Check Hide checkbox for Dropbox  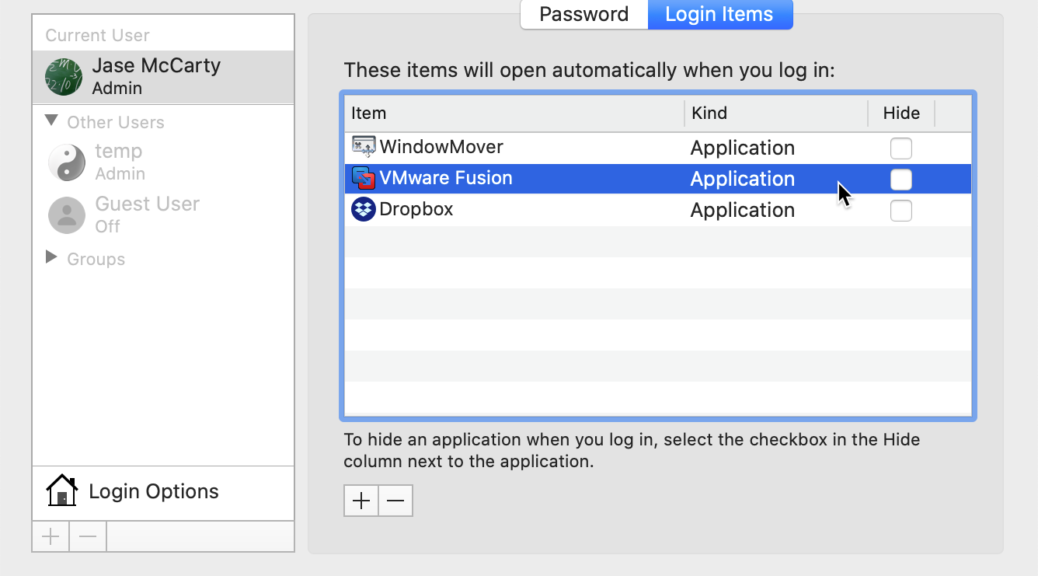tap(901, 210)
